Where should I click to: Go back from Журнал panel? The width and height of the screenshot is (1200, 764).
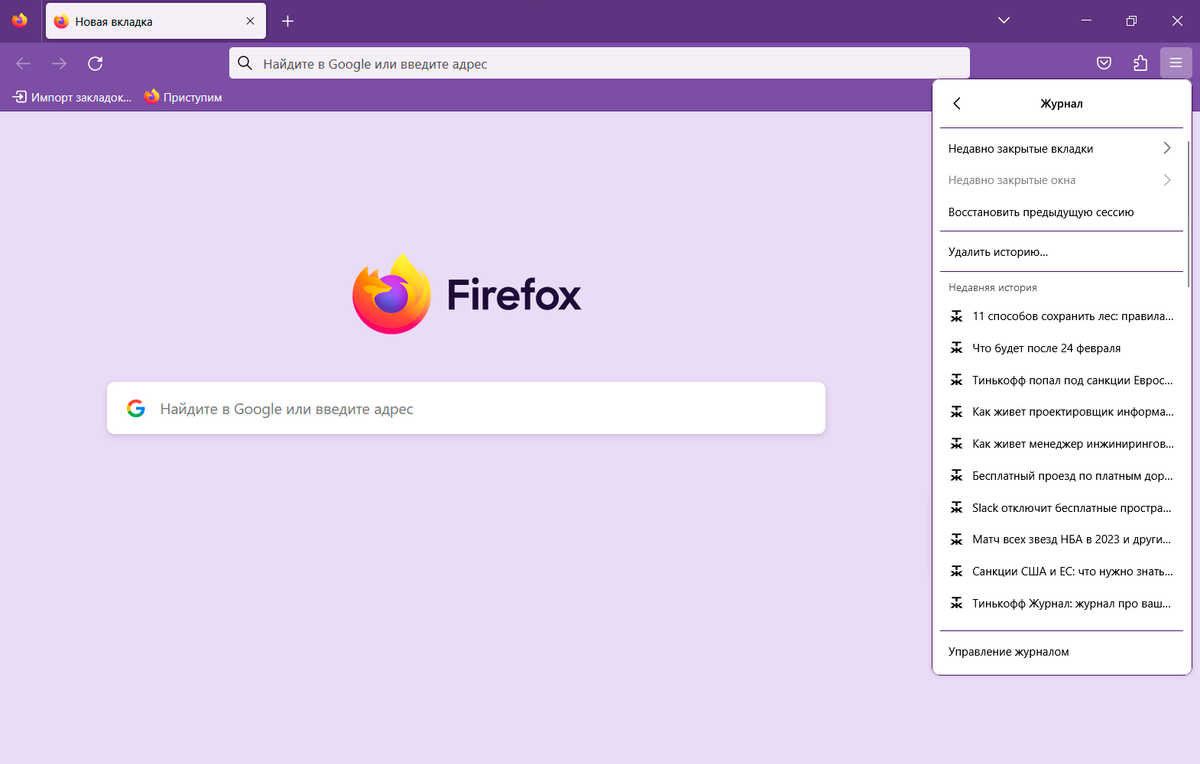(x=957, y=103)
